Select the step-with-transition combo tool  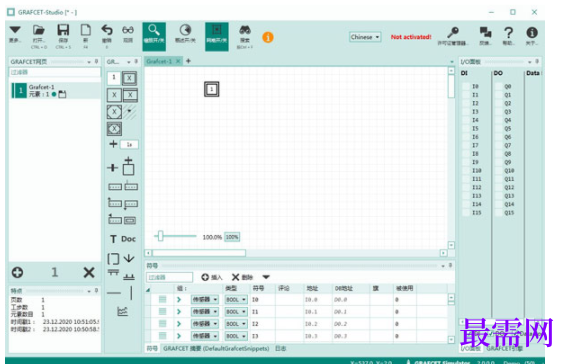[x=128, y=166]
